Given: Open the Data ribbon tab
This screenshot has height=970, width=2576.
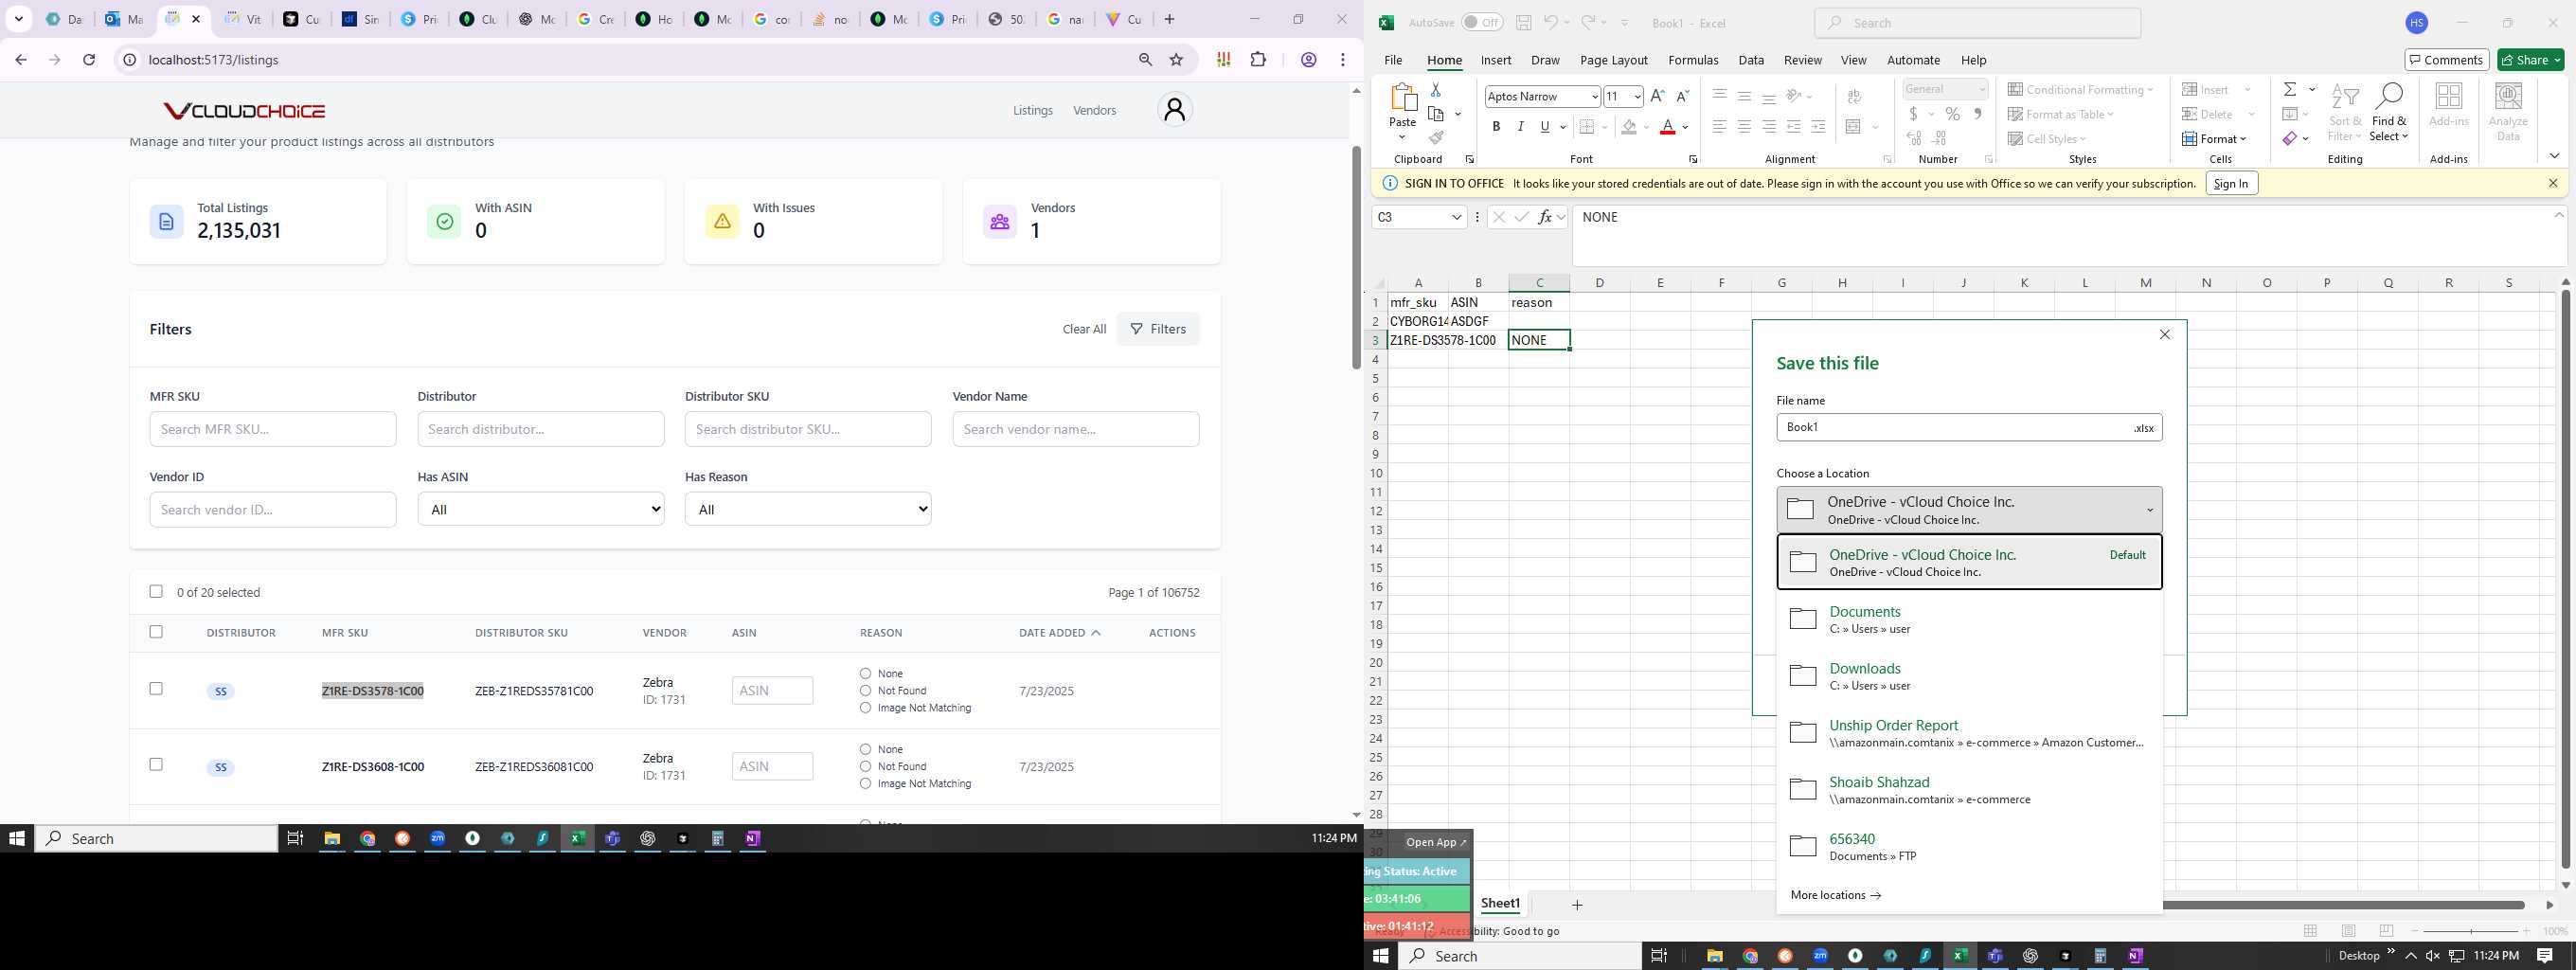Looking at the screenshot, I should 1751,60.
